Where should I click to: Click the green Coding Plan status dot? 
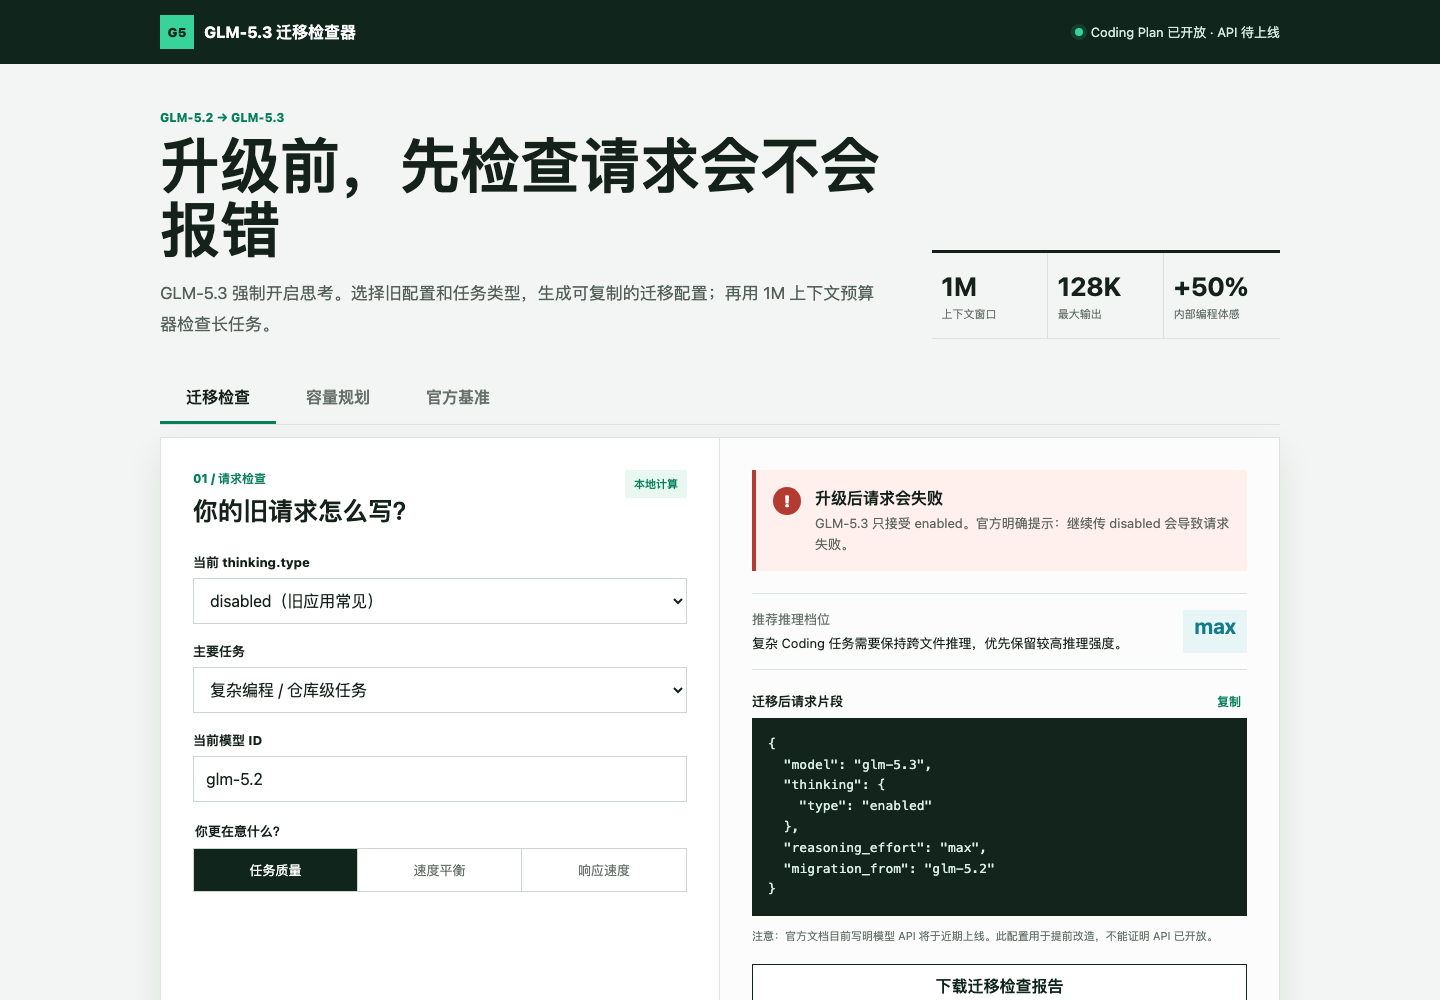(x=1078, y=32)
